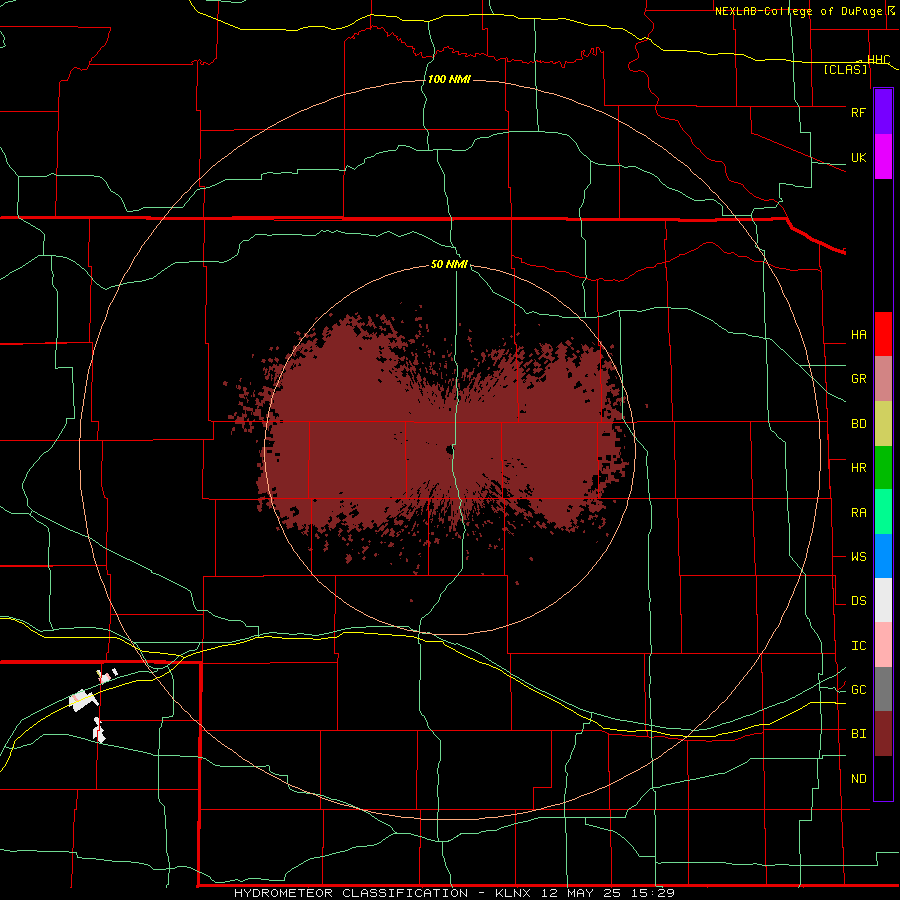This screenshot has height=900, width=900.
Task: Click the "NEXLAB-College of DuPage" credit text
Action: (x=800, y=11)
